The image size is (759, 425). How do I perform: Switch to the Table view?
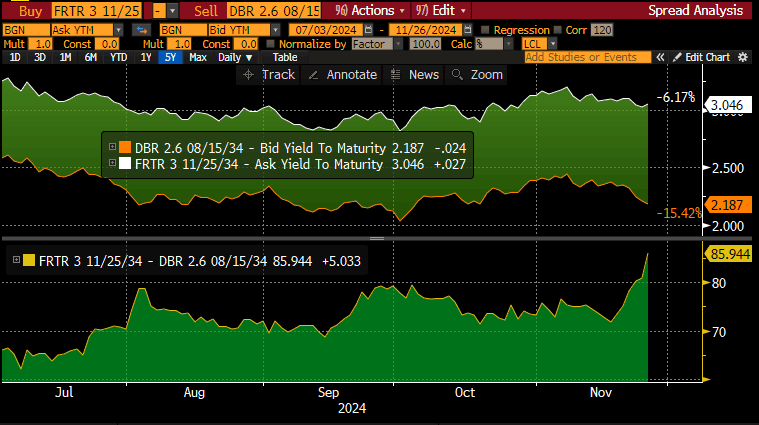(x=285, y=57)
